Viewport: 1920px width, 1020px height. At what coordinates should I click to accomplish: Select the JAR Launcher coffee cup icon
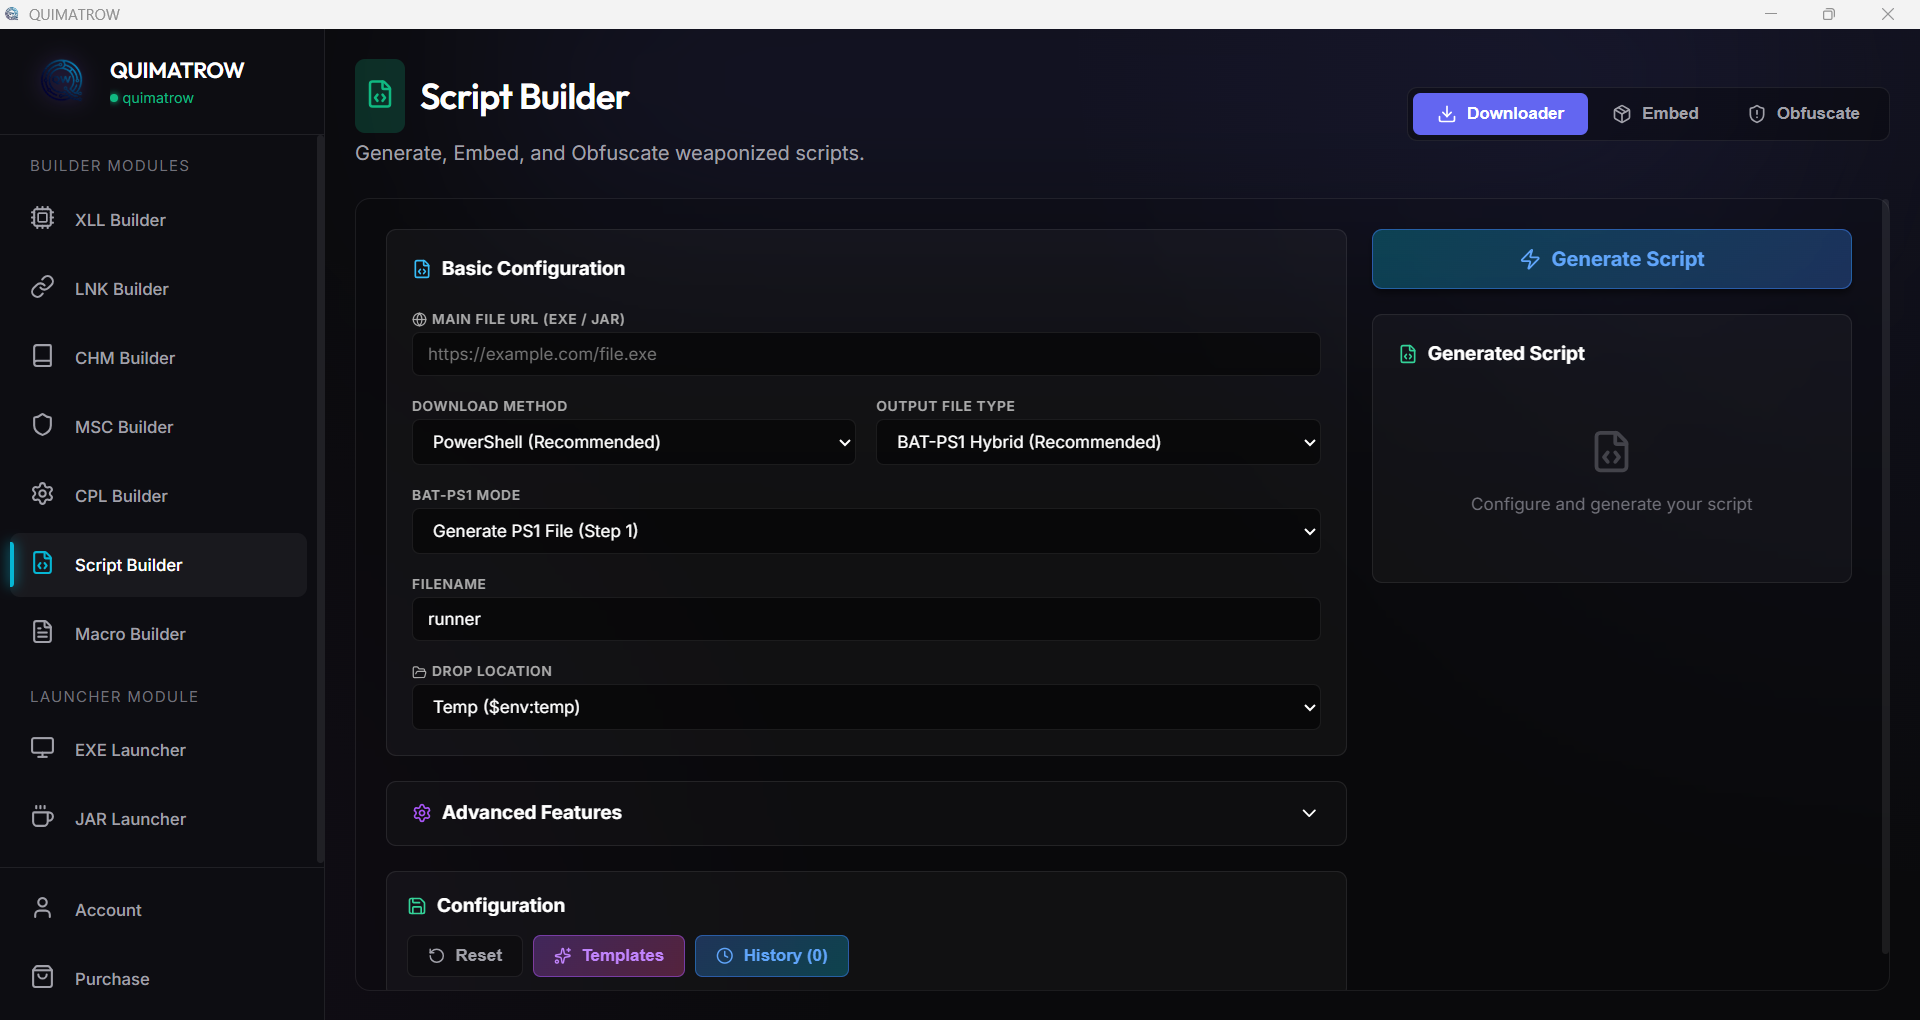pyautogui.click(x=42, y=817)
